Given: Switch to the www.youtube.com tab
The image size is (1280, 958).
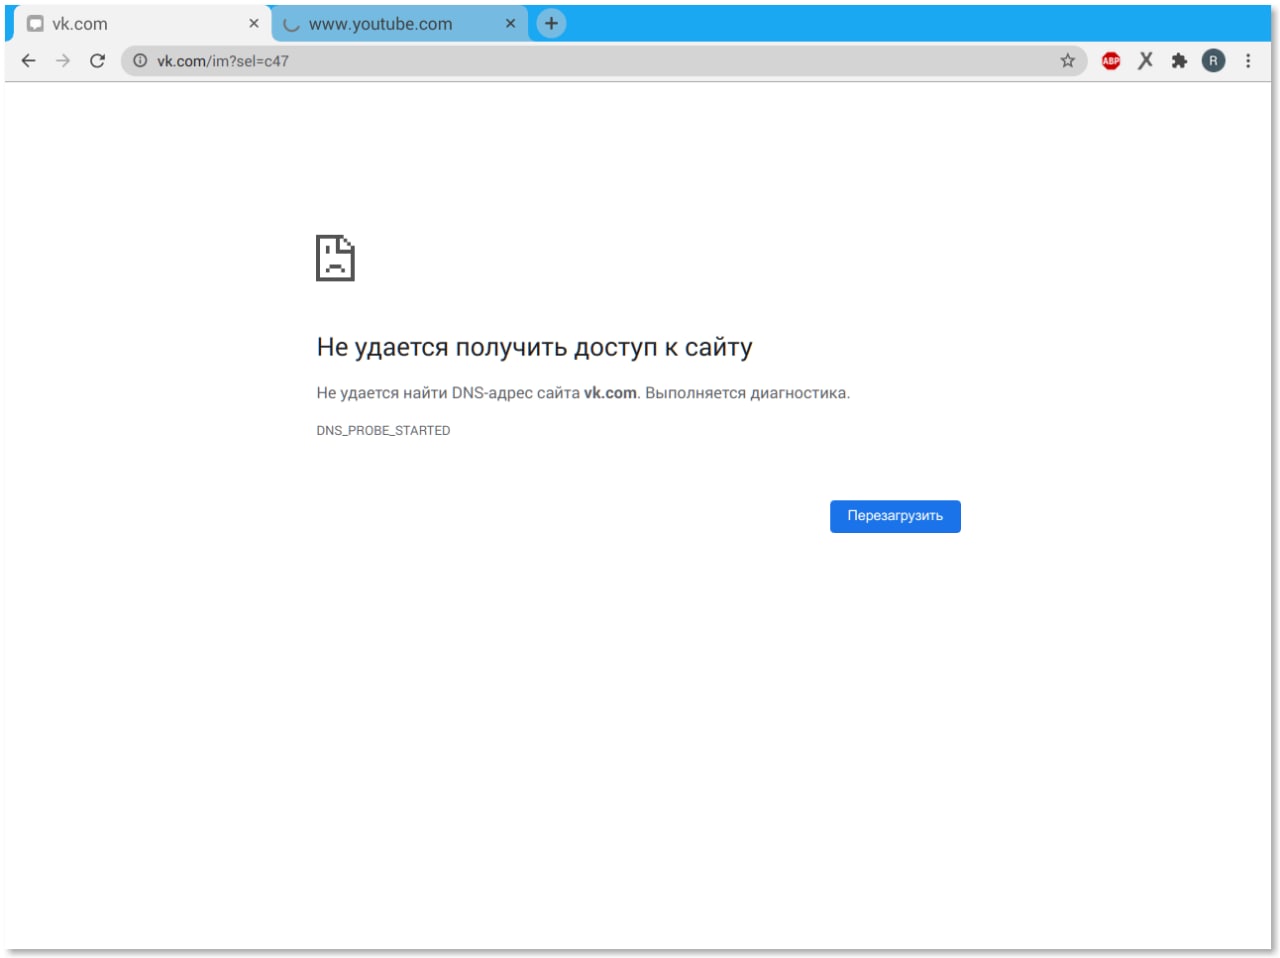Looking at the screenshot, I should tap(400, 24).
